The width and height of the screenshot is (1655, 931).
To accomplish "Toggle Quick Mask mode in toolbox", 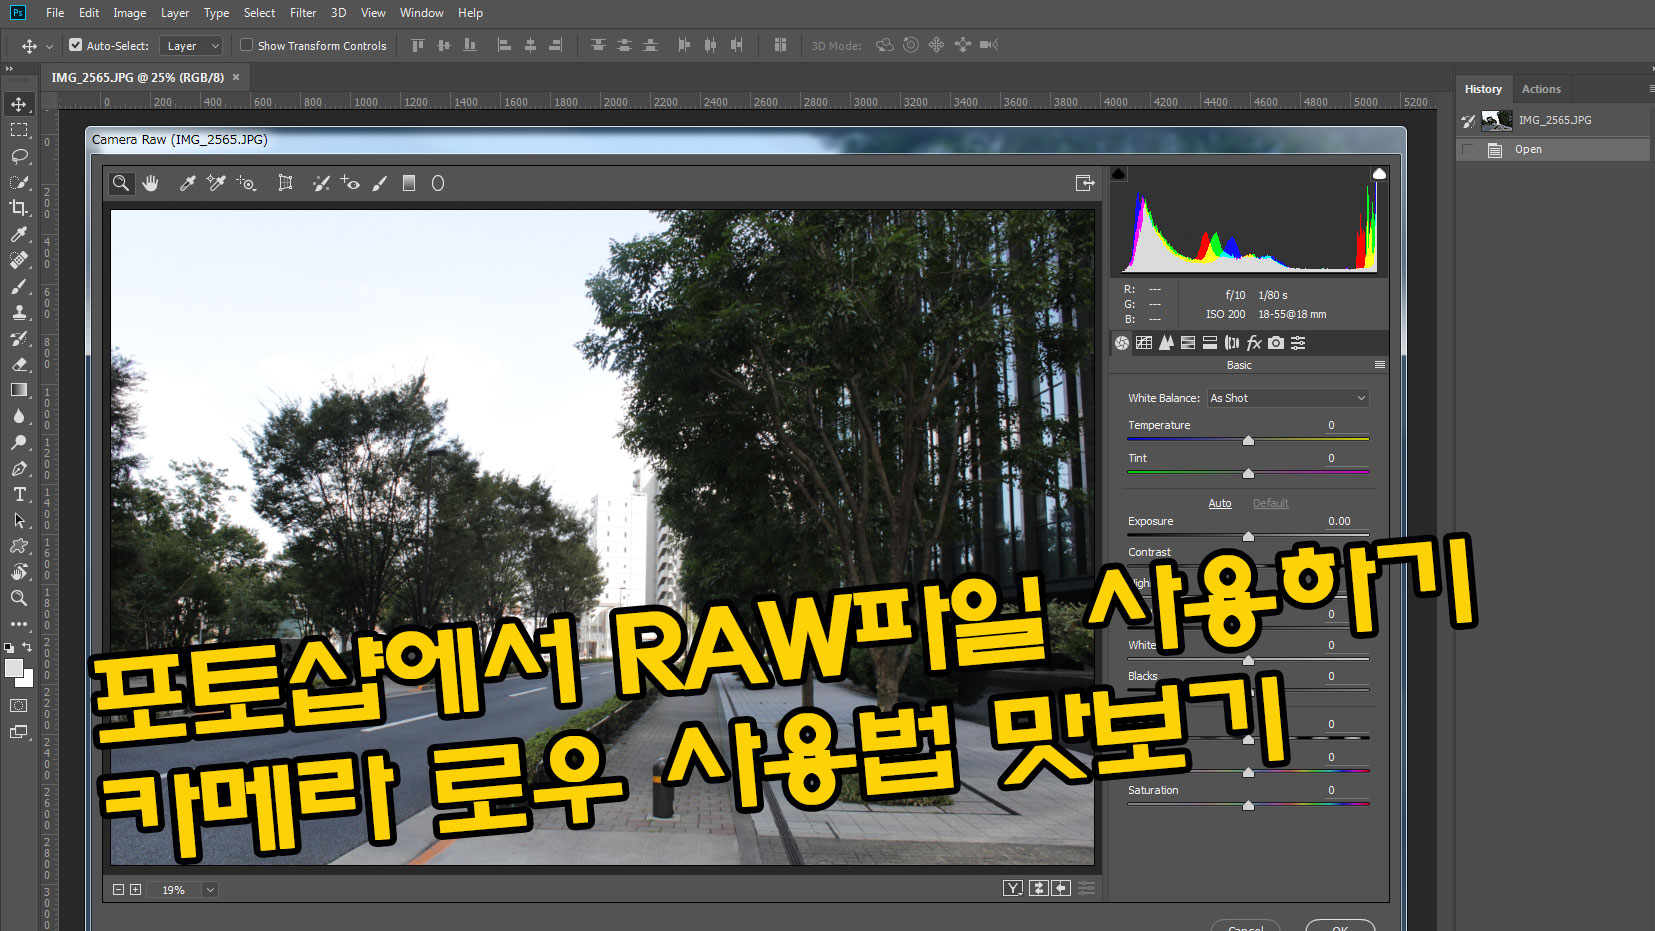I will click(19, 705).
